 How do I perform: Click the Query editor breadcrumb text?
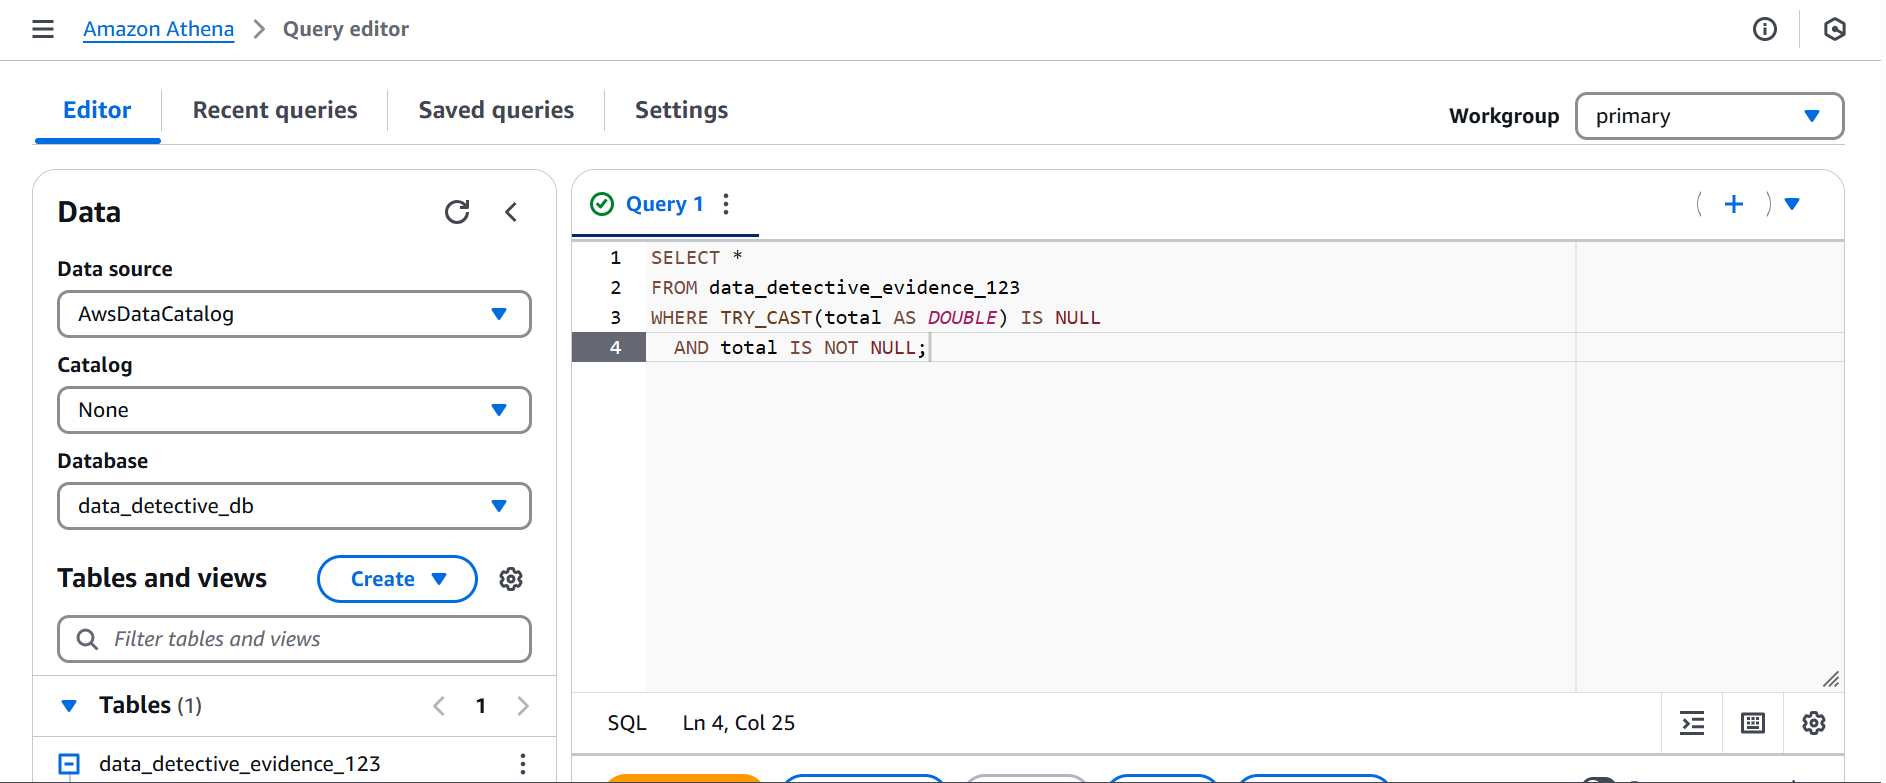[346, 29]
